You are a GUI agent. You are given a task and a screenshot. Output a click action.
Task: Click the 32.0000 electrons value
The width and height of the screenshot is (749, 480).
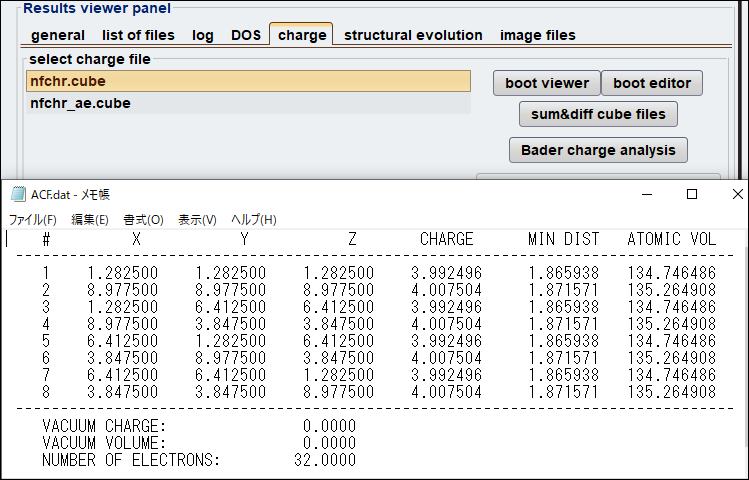pyautogui.click(x=325, y=460)
